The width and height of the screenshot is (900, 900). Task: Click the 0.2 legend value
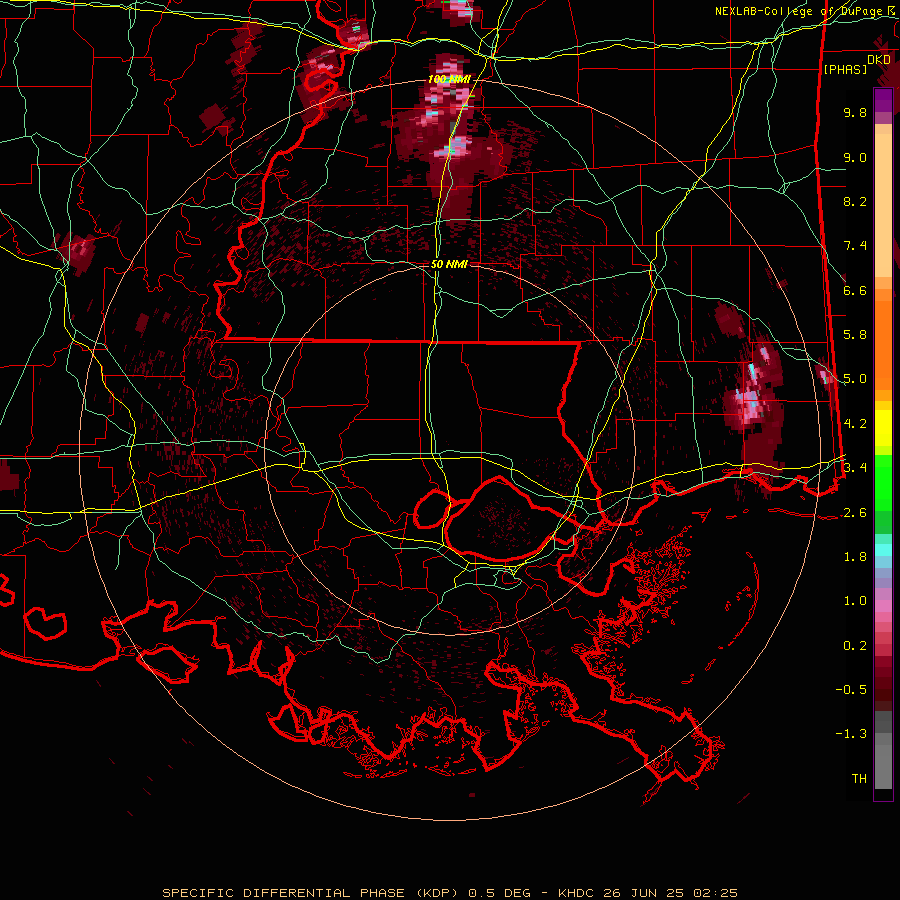point(855,646)
